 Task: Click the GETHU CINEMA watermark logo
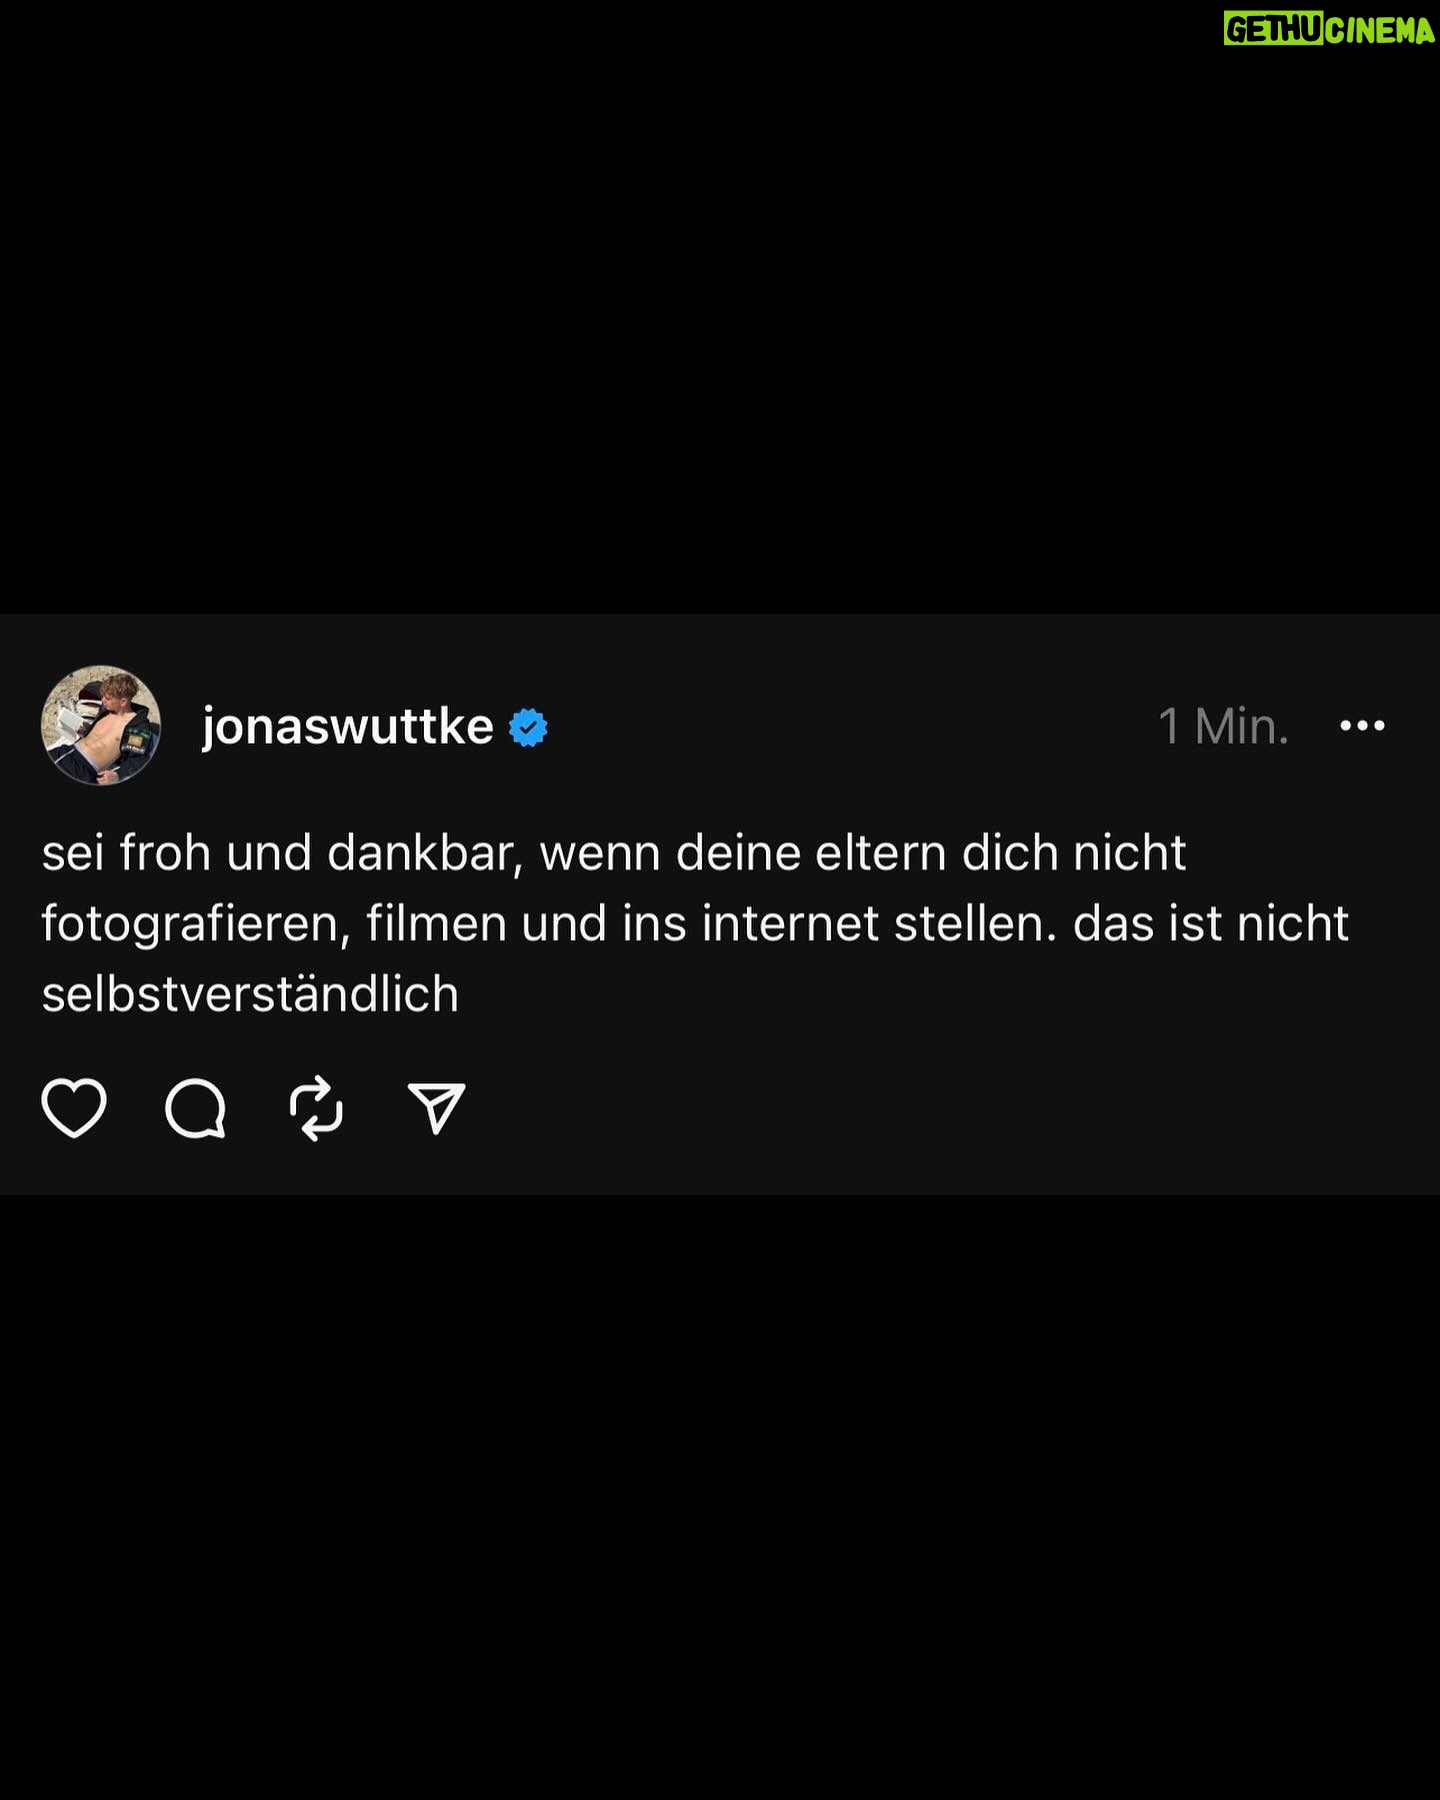tap(1329, 30)
